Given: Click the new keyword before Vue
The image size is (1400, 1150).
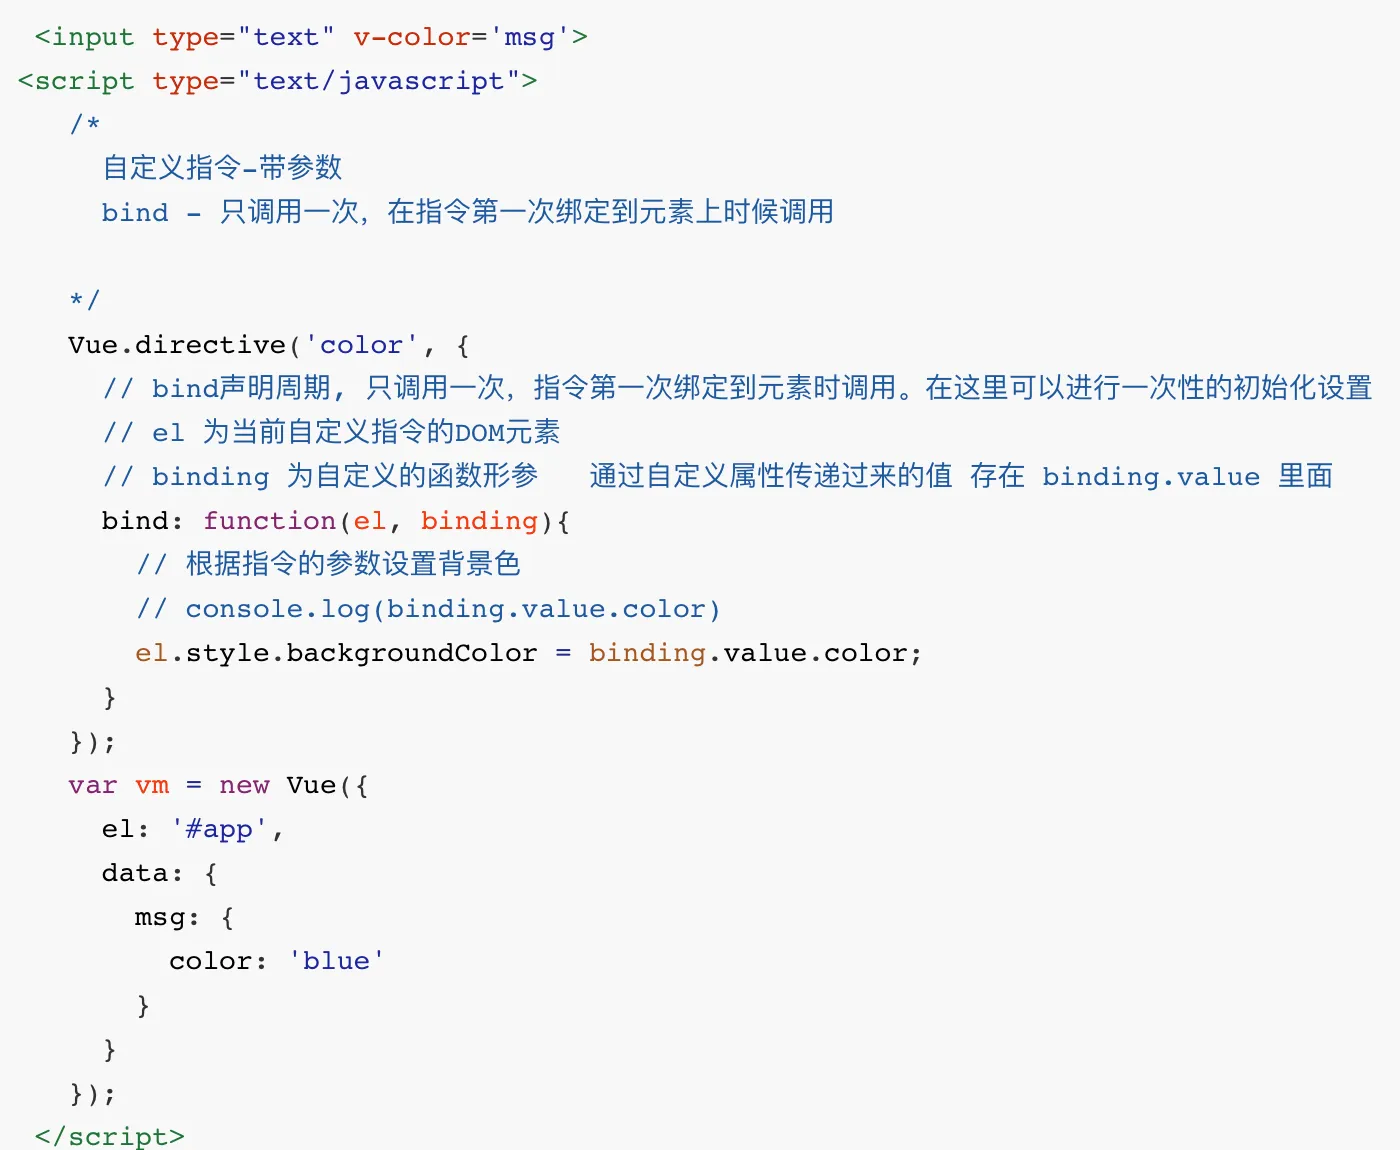Looking at the screenshot, I should click(244, 786).
